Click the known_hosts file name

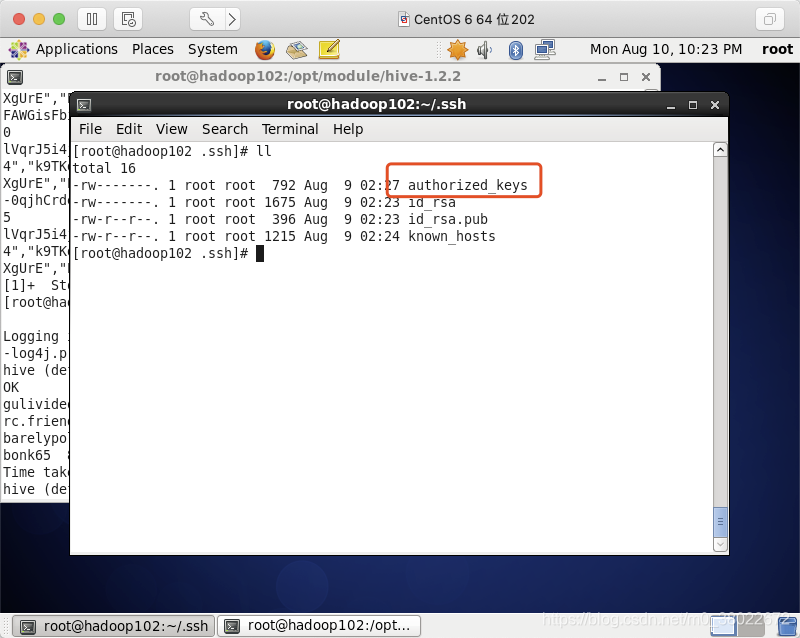[452, 236]
